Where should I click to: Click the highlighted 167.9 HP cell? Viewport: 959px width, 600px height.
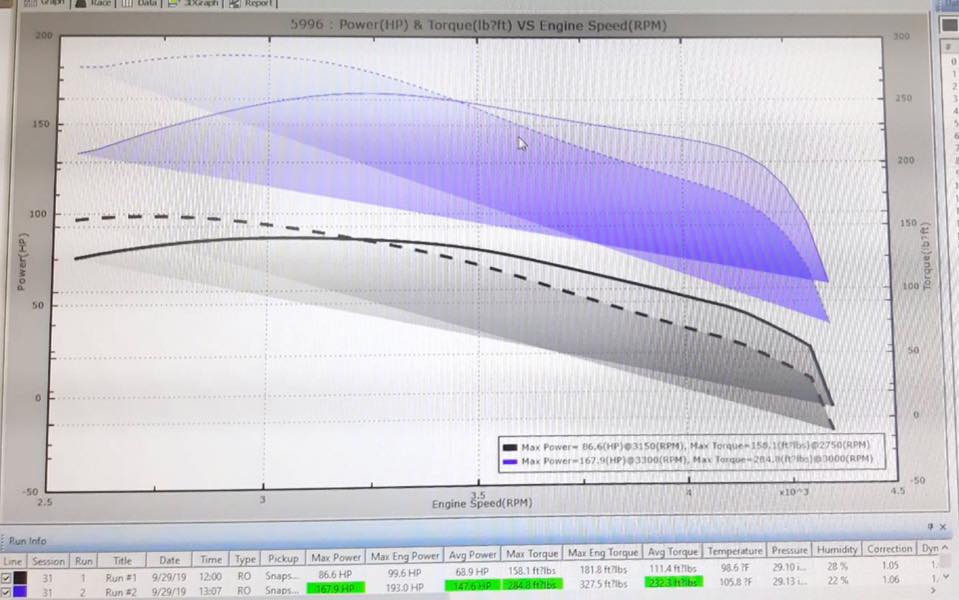click(335, 588)
